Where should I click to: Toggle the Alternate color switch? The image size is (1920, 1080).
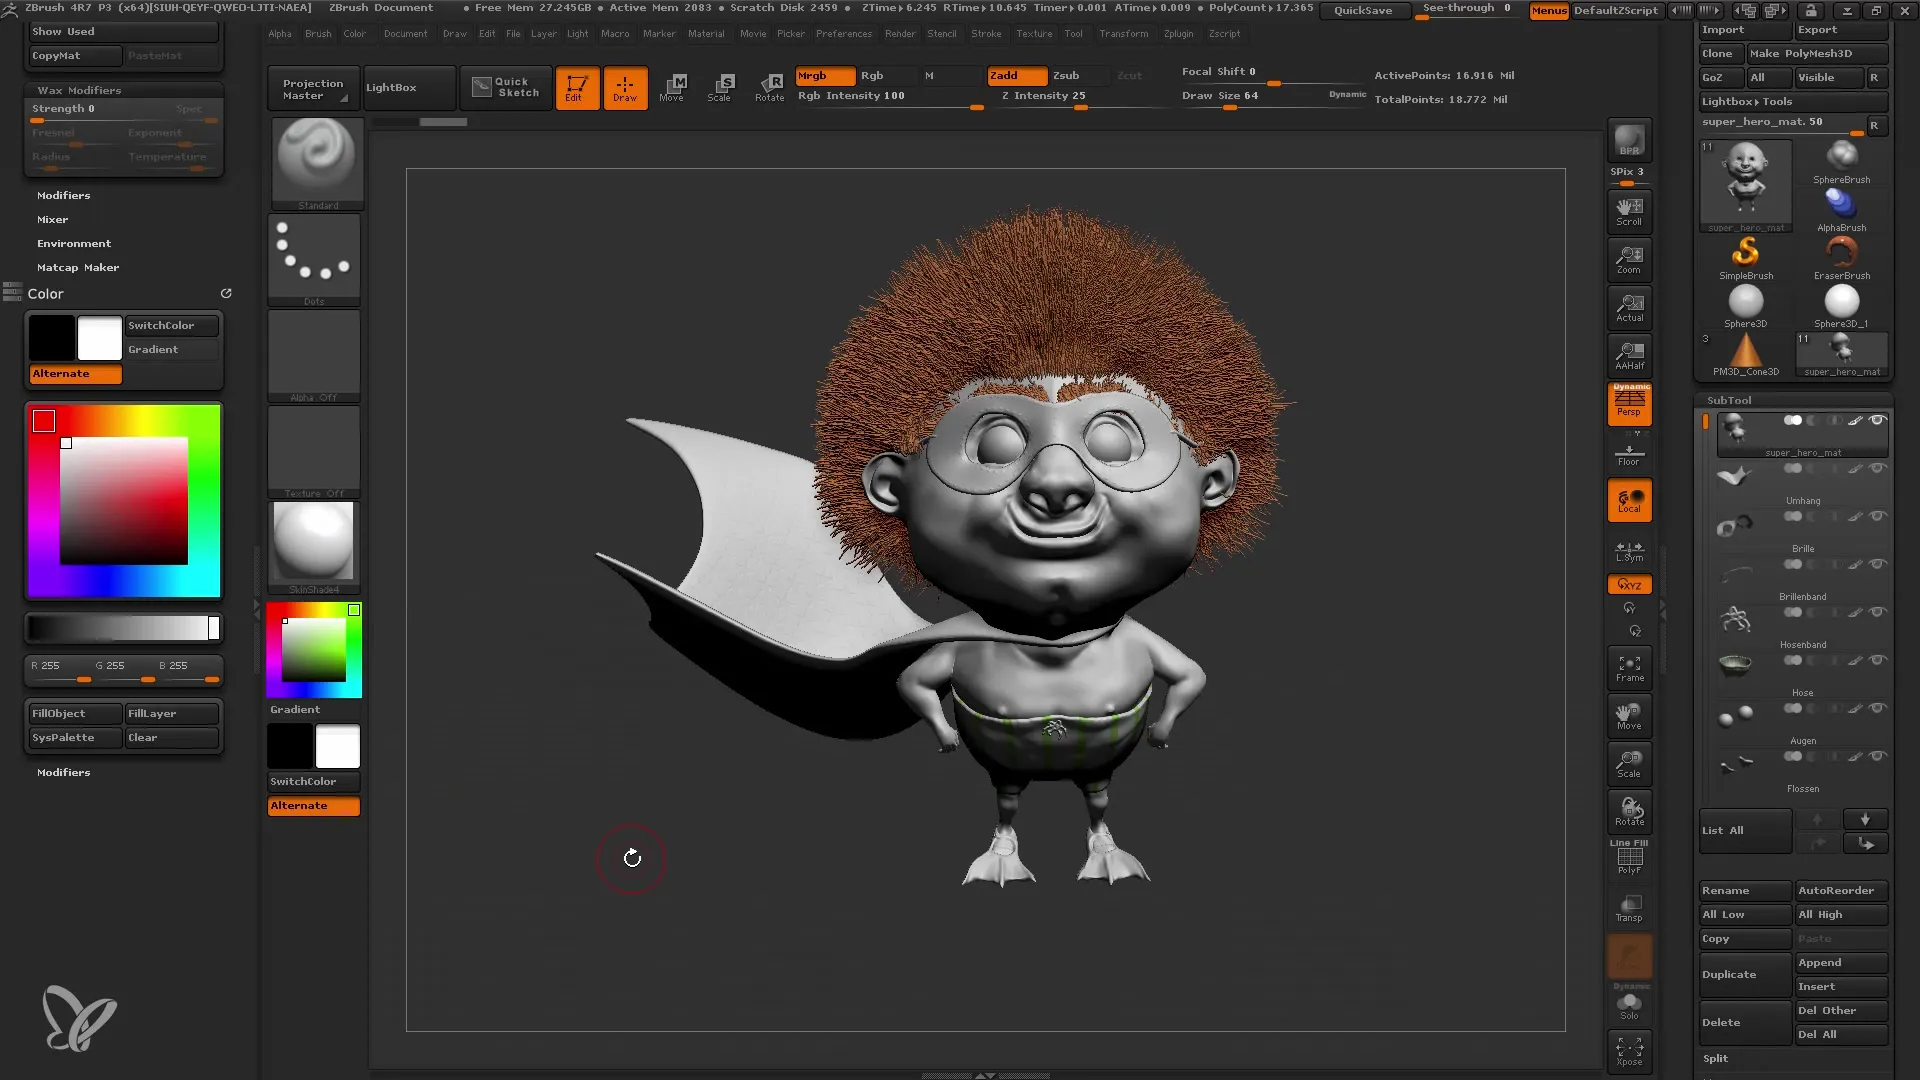(x=313, y=804)
